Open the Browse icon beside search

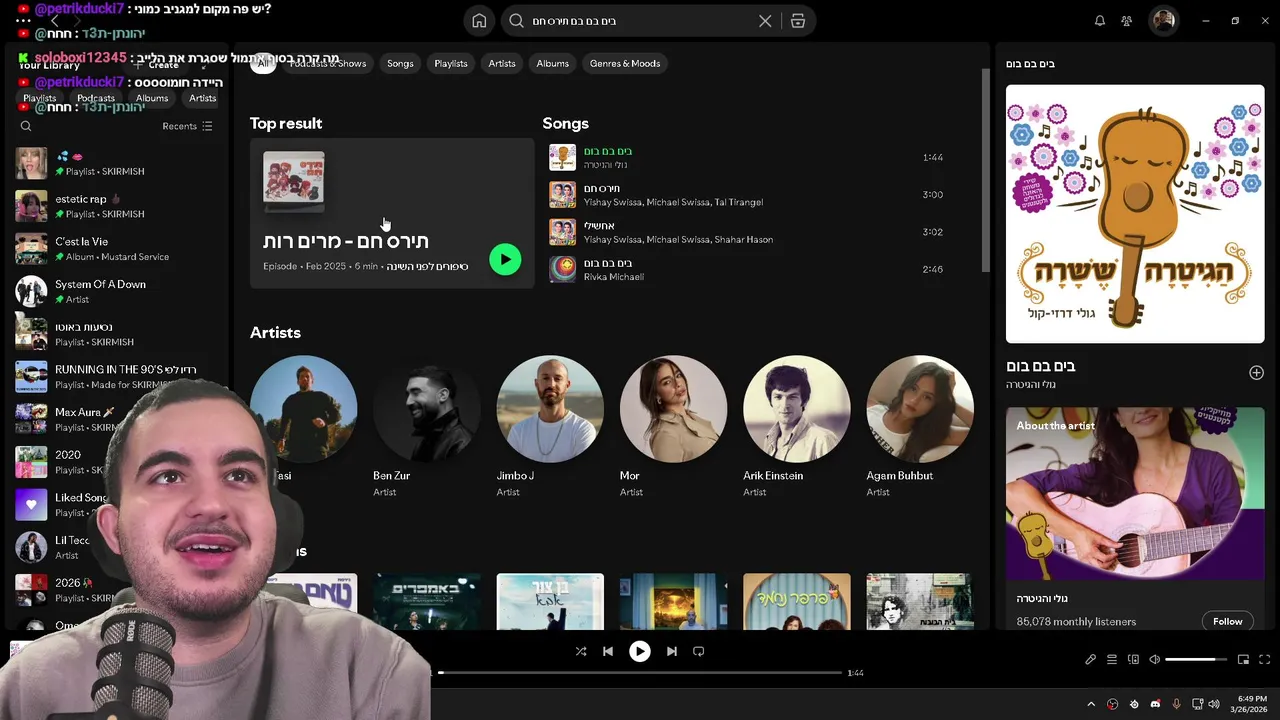(x=798, y=21)
